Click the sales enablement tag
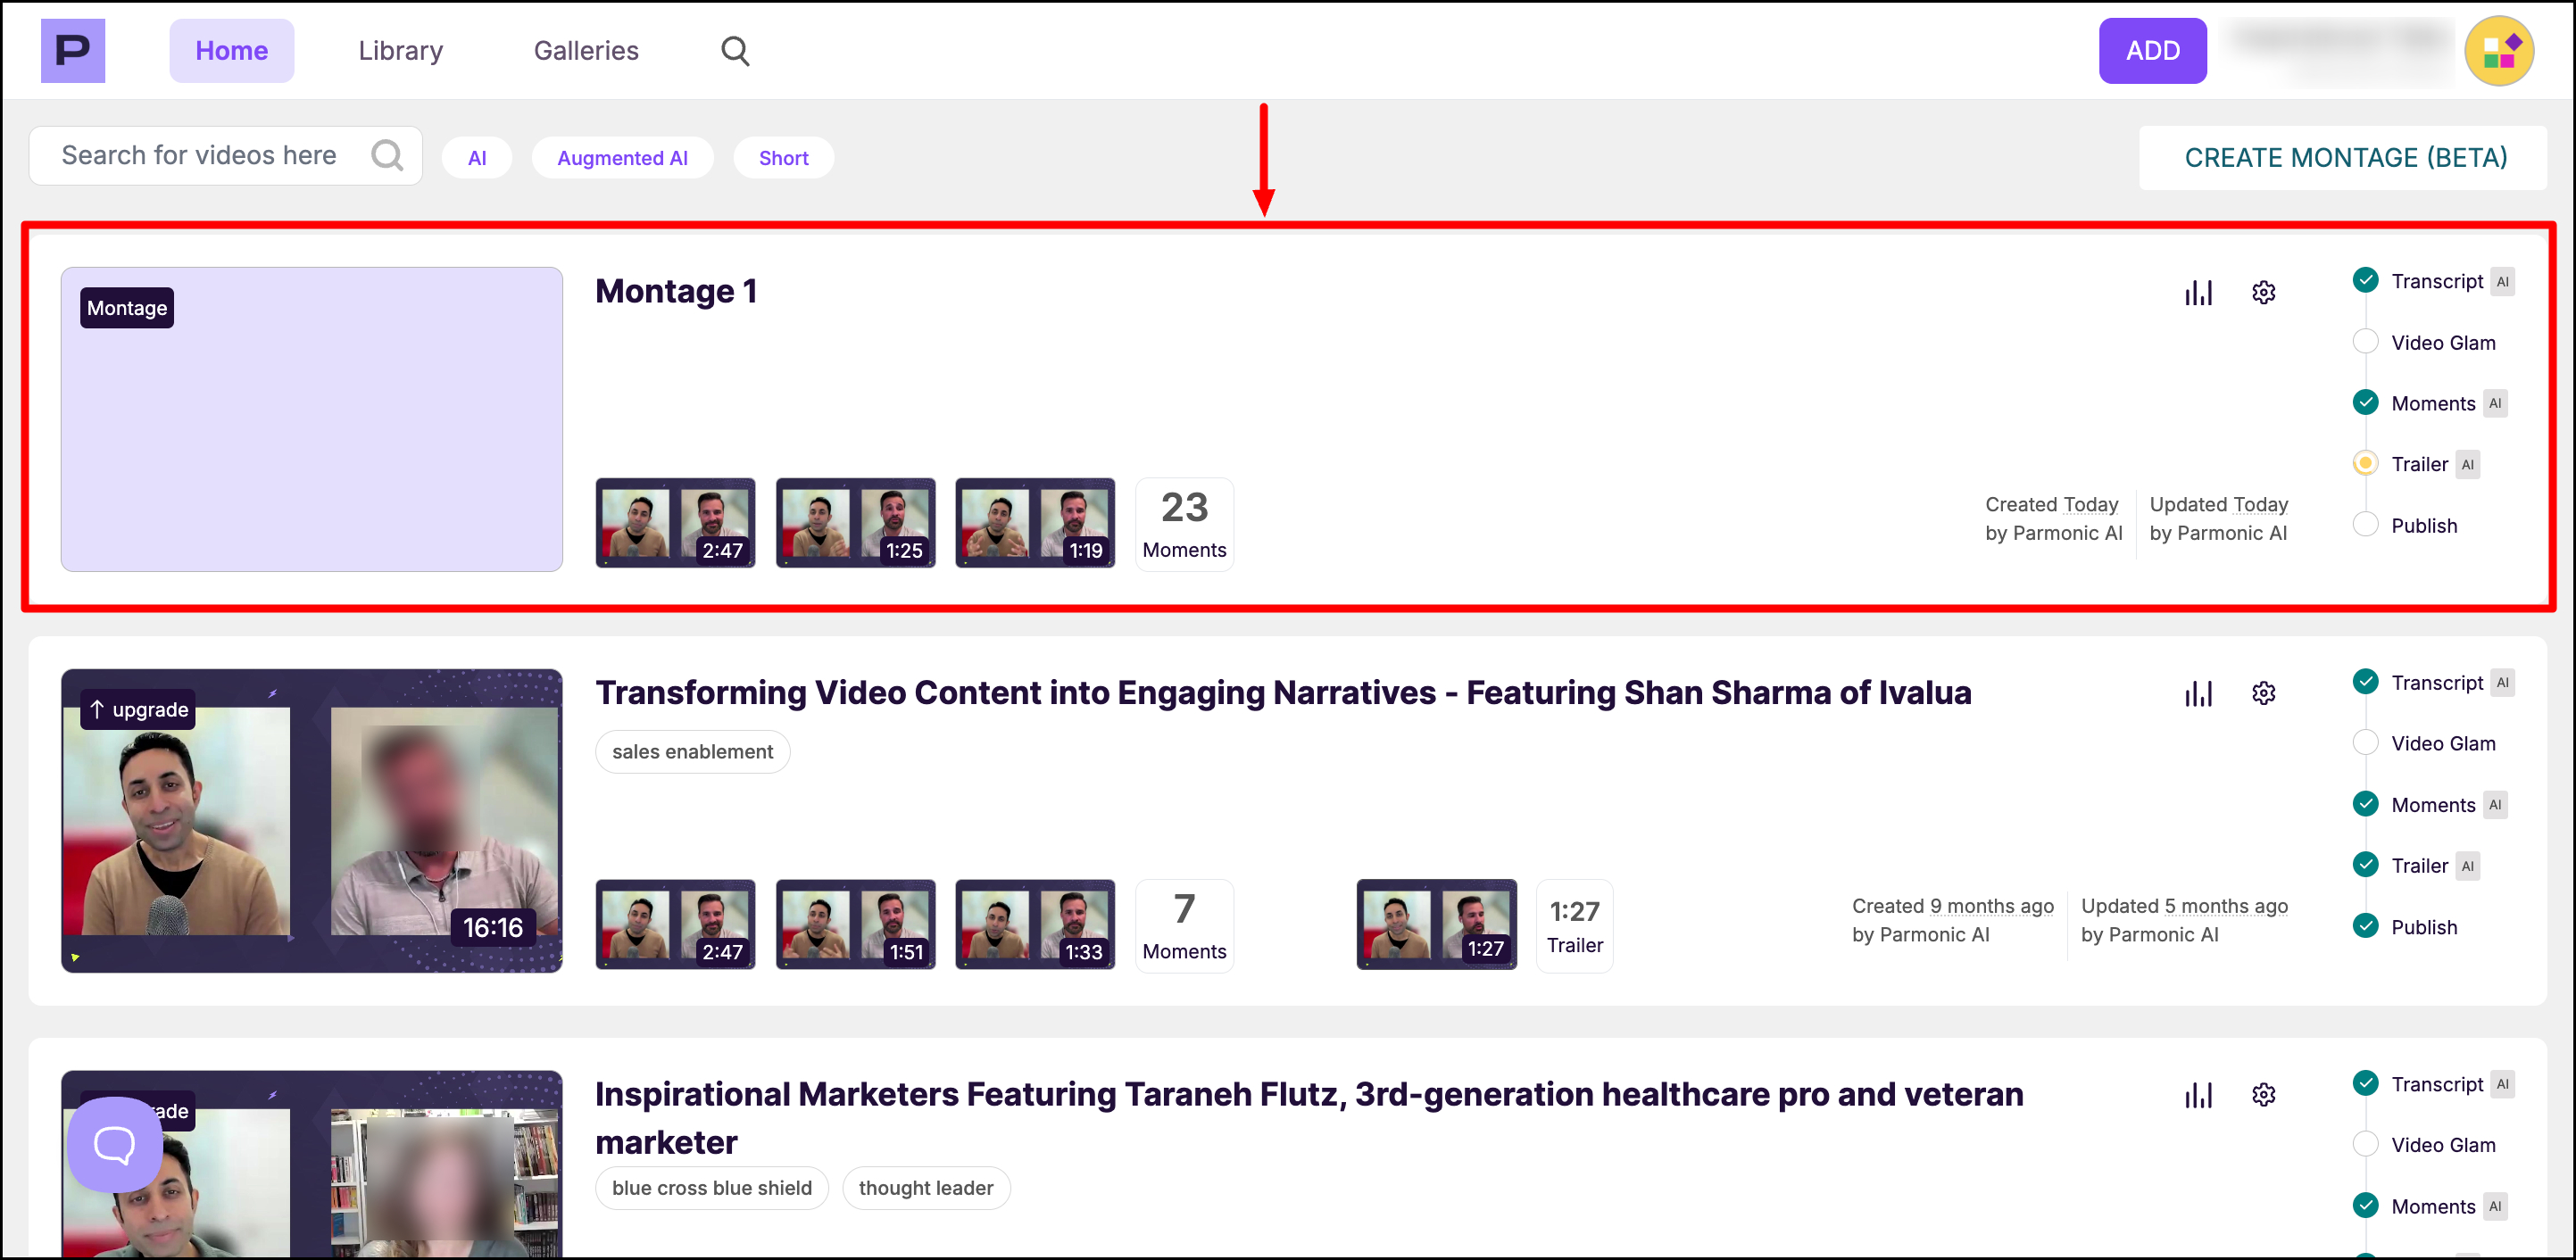Screen dimensions: 2576x1260 (x=692, y=752)
